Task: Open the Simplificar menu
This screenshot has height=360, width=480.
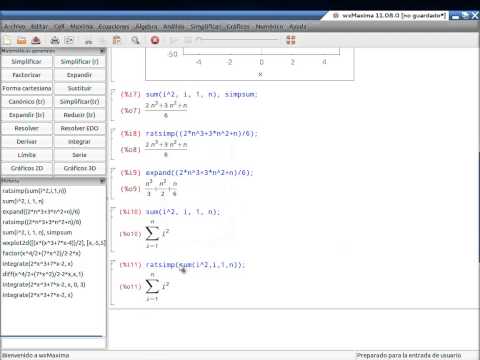Action: (x=205, y=27)
